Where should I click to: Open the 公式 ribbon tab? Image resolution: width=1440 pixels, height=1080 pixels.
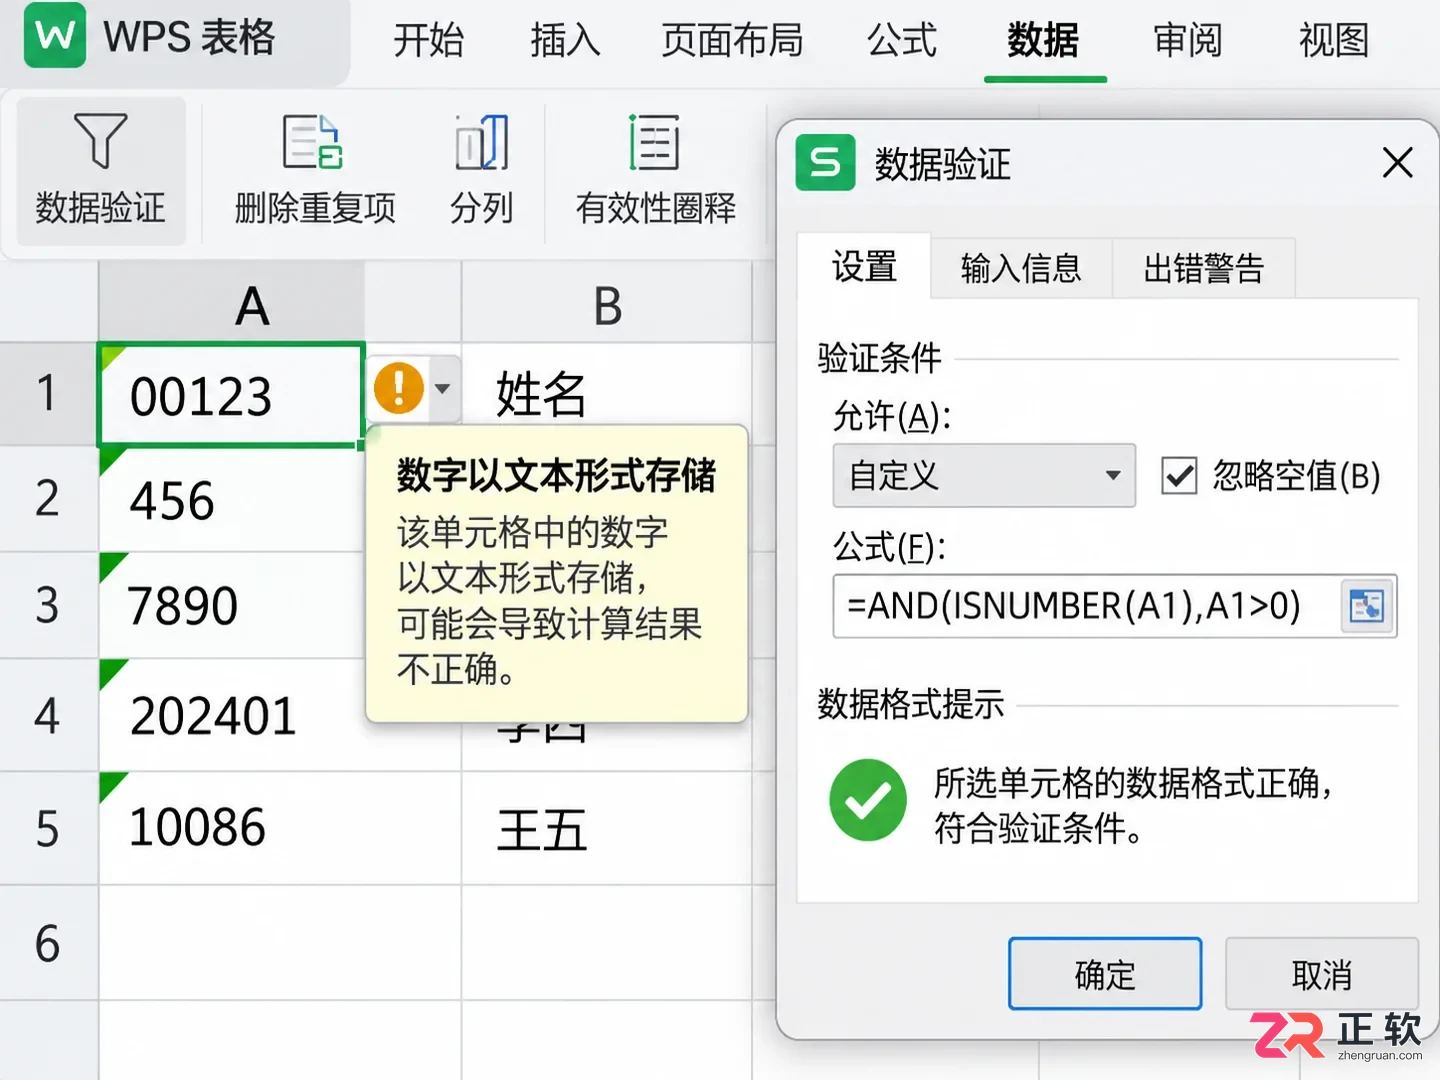[x=902, y=41]
